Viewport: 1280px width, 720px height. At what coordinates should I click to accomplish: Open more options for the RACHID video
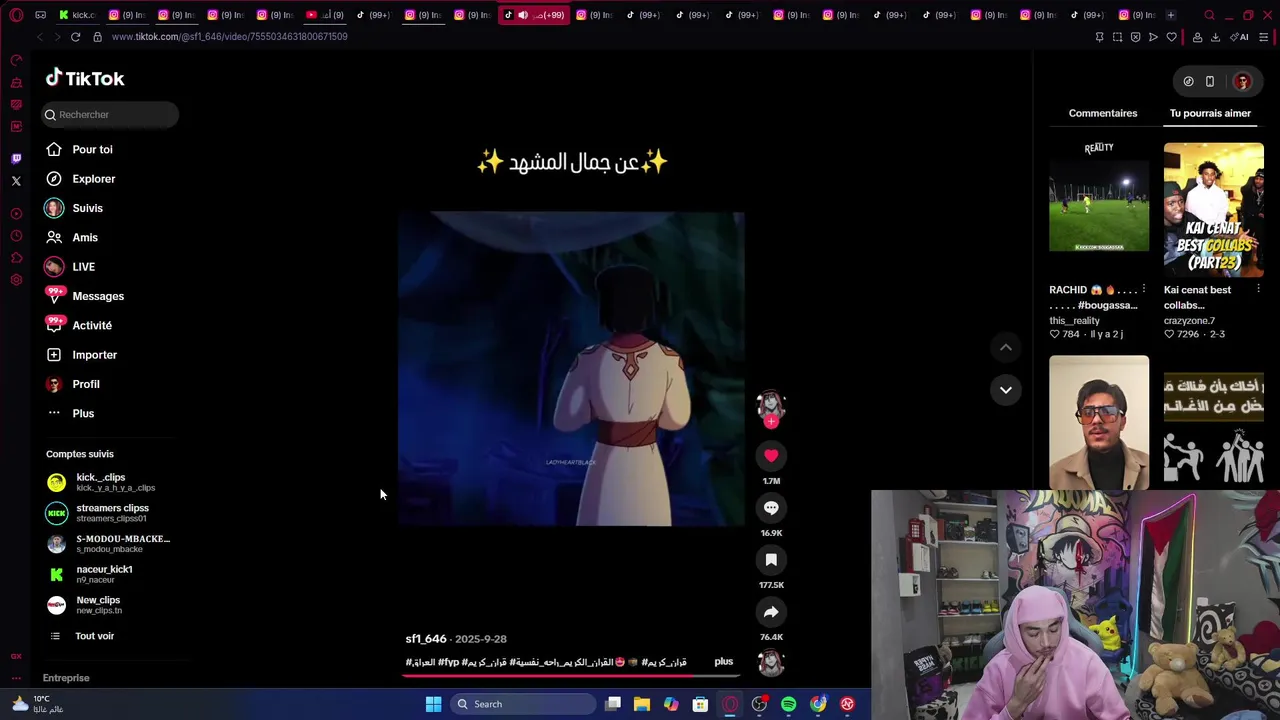point(1144,290)
